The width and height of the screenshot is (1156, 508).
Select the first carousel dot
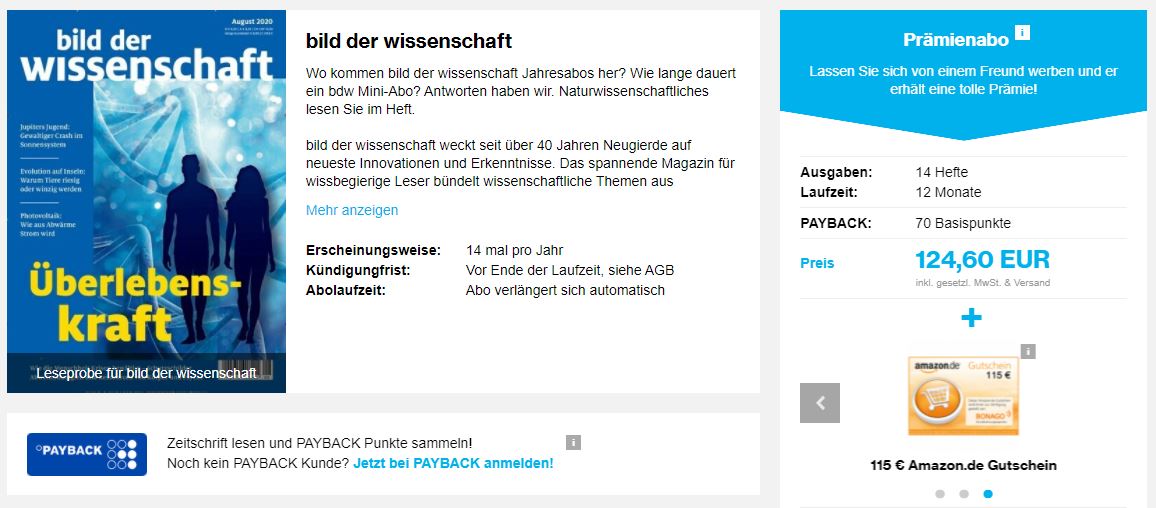940,494
